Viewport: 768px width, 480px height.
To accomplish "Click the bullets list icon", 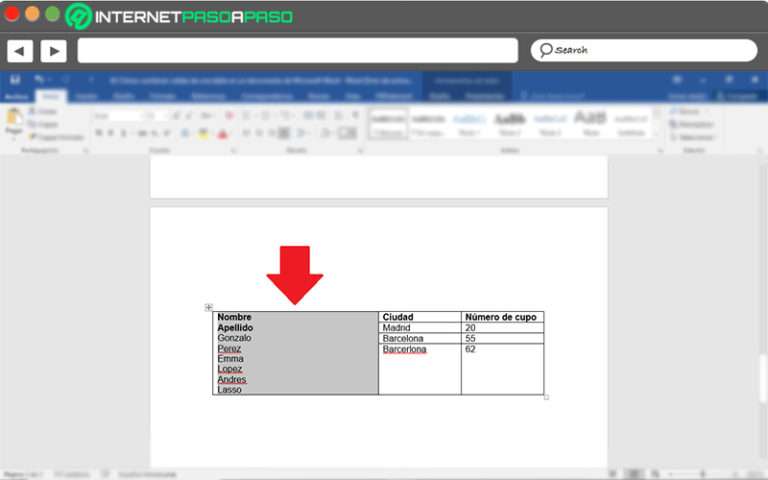I will [247, 116].
